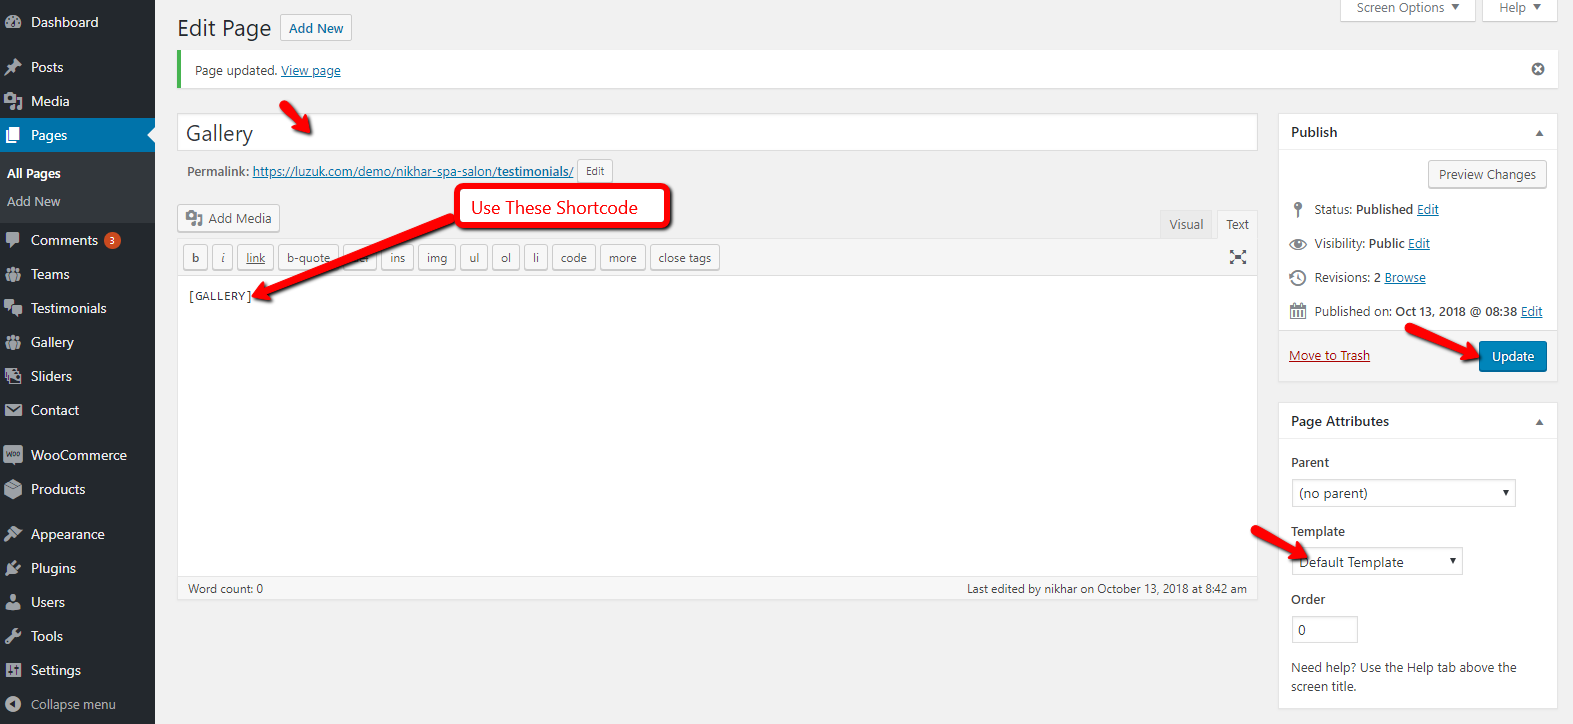Click the Order number input field
The height and width of the screenshot is (724, 1573).
tap(1324, 630)
